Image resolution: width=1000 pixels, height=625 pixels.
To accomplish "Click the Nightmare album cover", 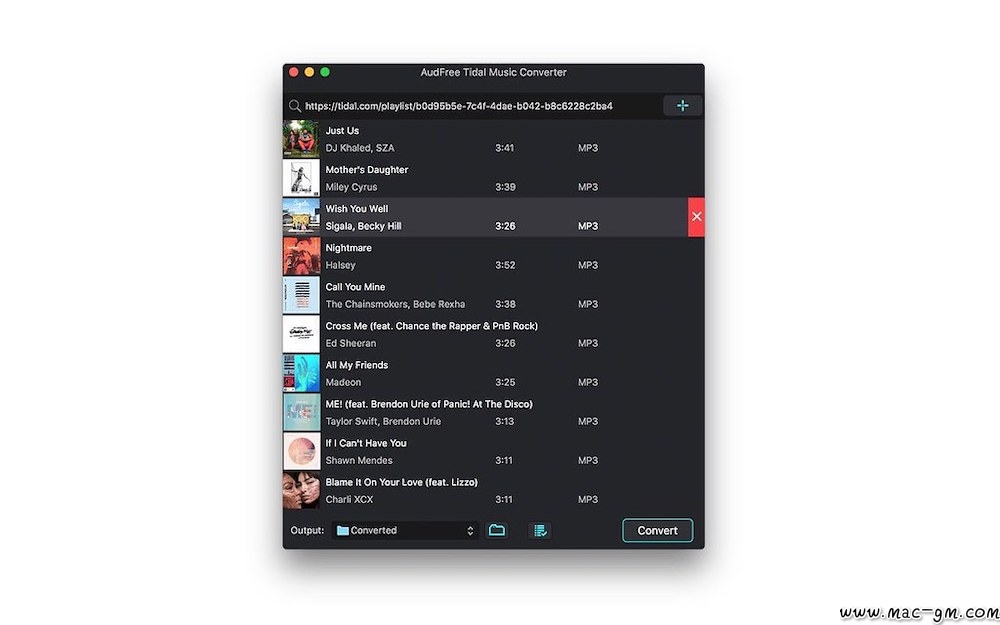I will (x=301, y=256).
